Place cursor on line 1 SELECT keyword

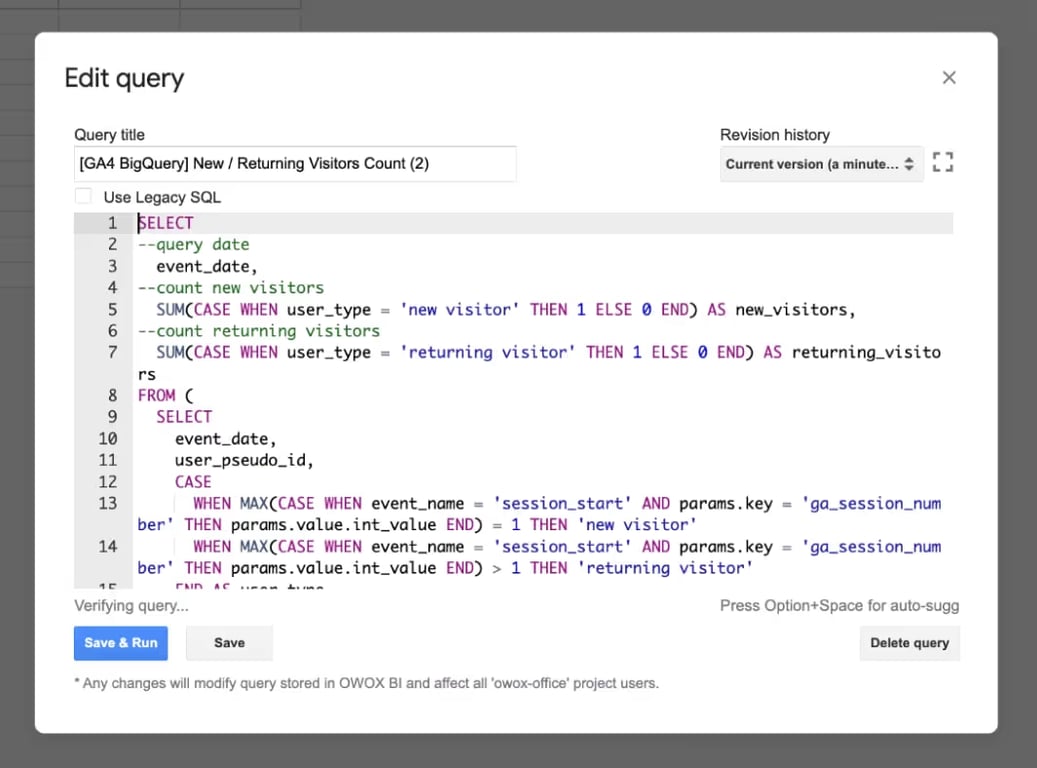(165, 223)
